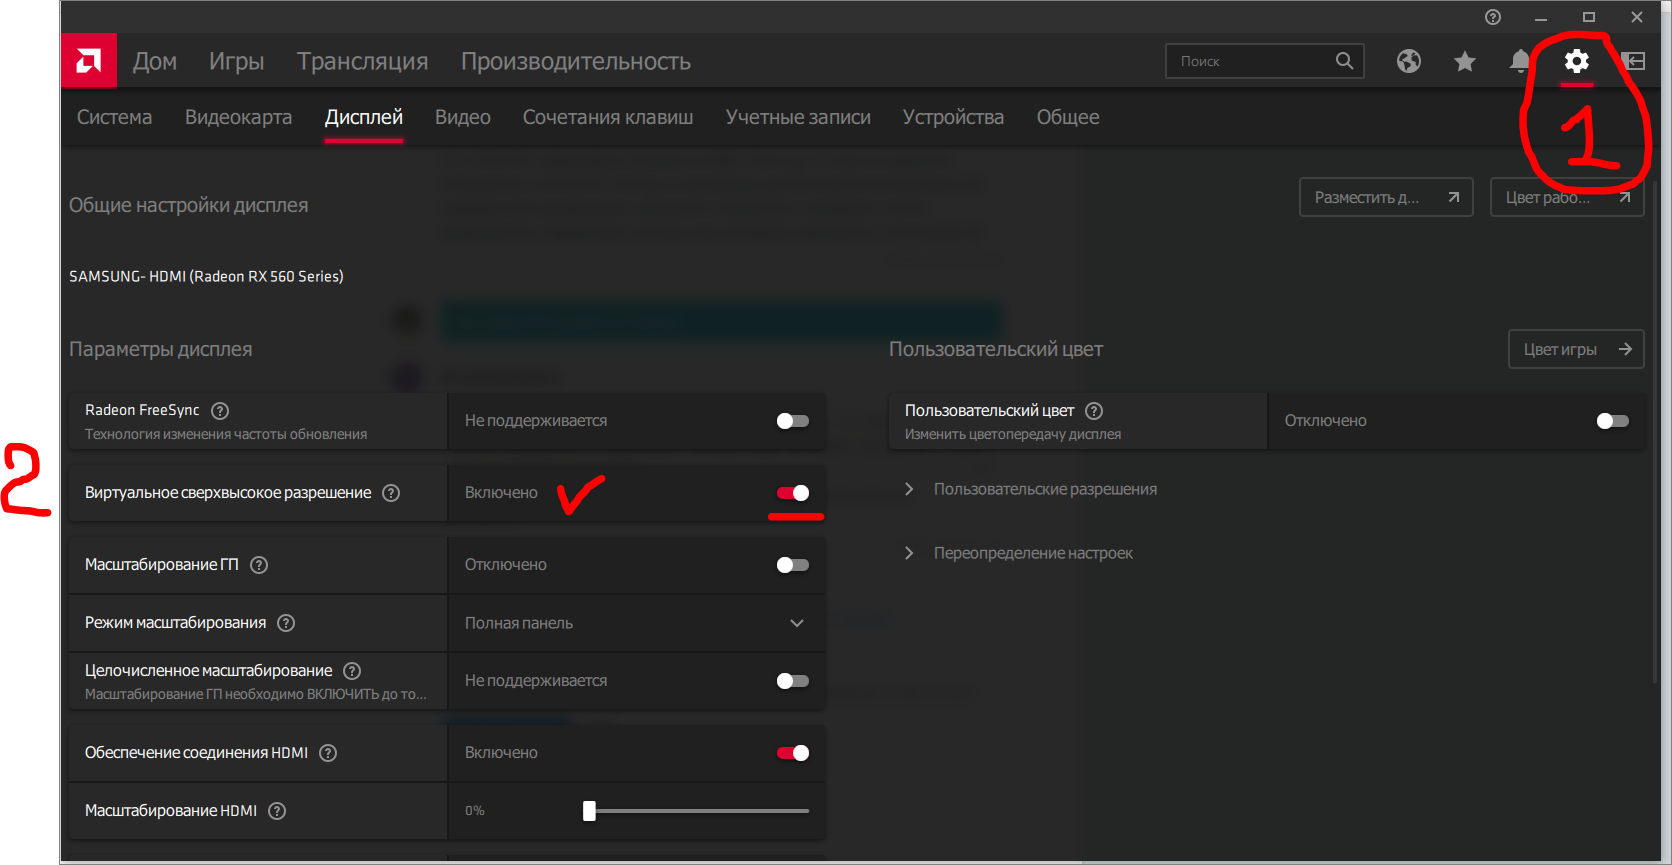
Task: Toggle the sidebar panel icon
Action: pos(1632,61)
